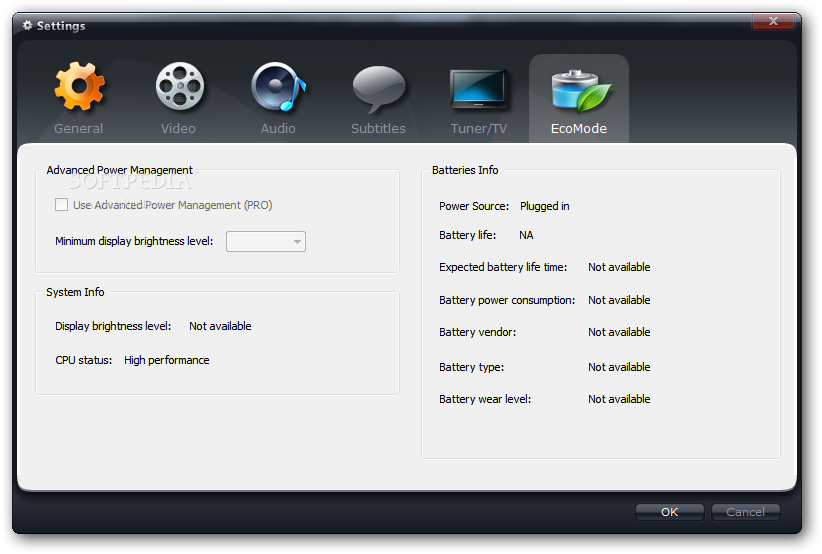Click the 'Settings' window title text
Viewport: 822px width, 554px height.
pyautogui.click(x=61, y=26)
